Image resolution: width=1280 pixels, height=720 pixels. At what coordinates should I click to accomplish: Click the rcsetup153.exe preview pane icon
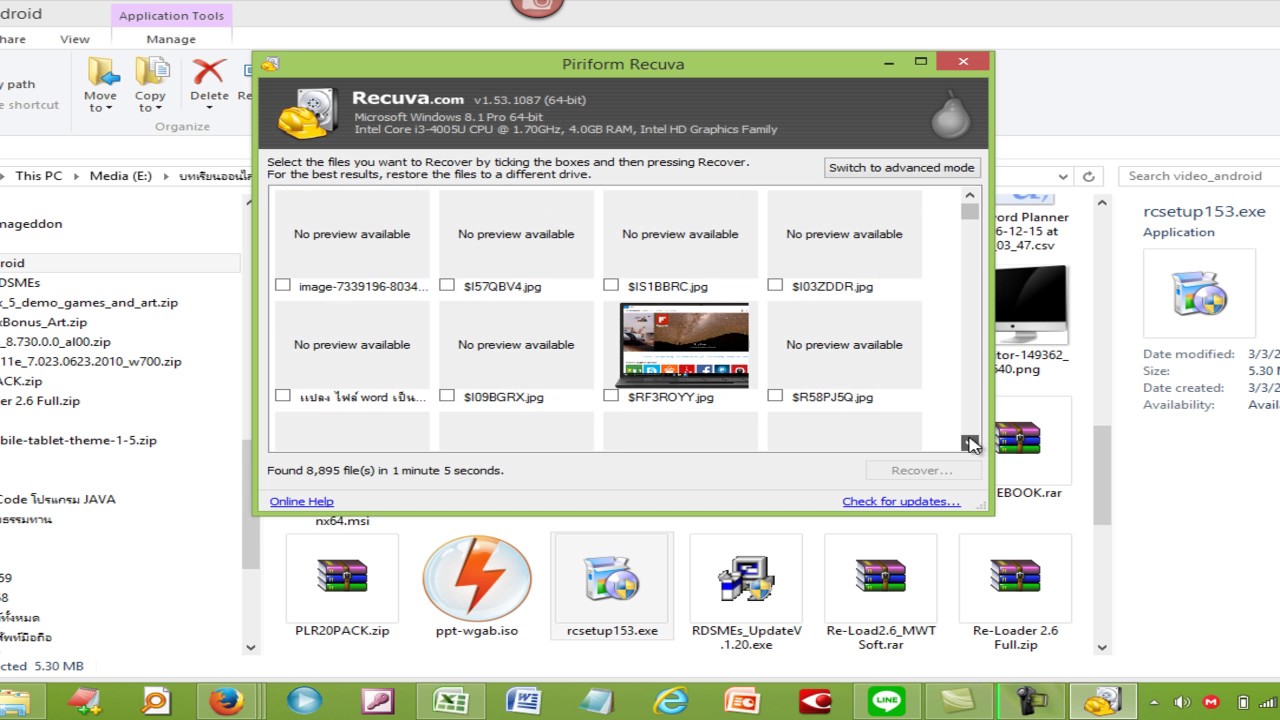click(x=1198, y=294)
